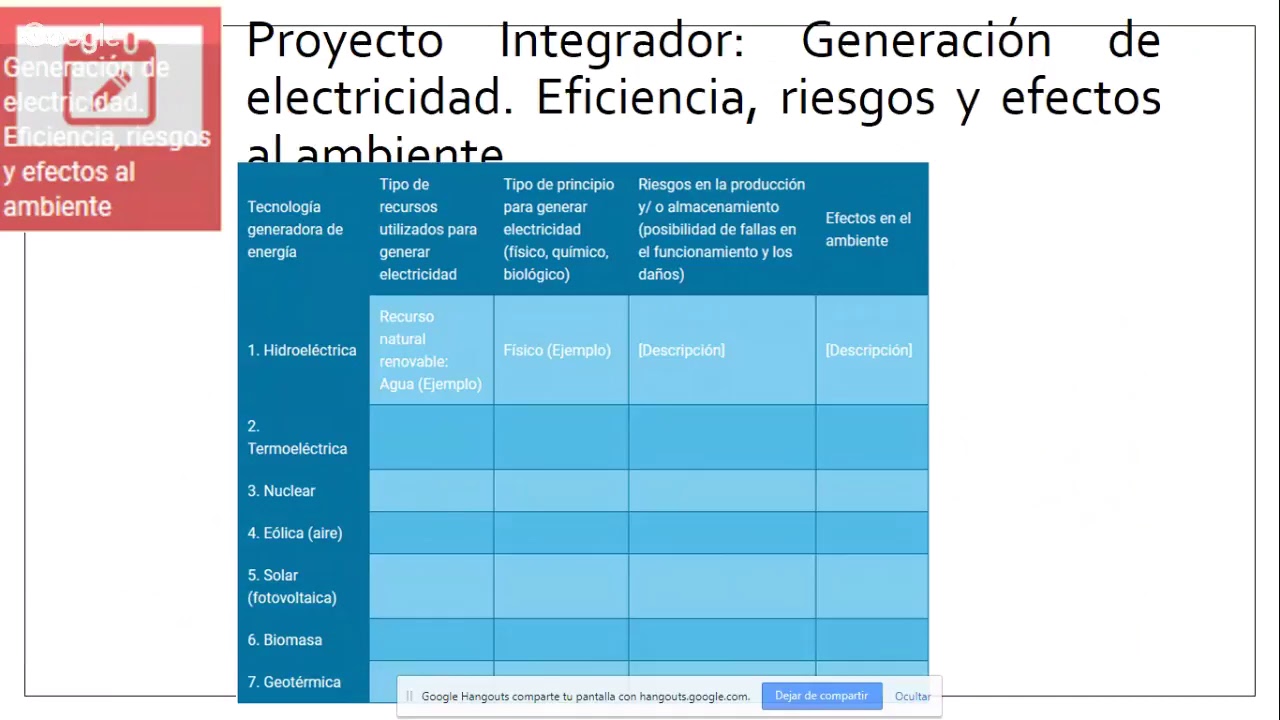The image size is (1280, 720).
Task: Click the 'Proyecto Integrador' slide title
Action: 703,92
